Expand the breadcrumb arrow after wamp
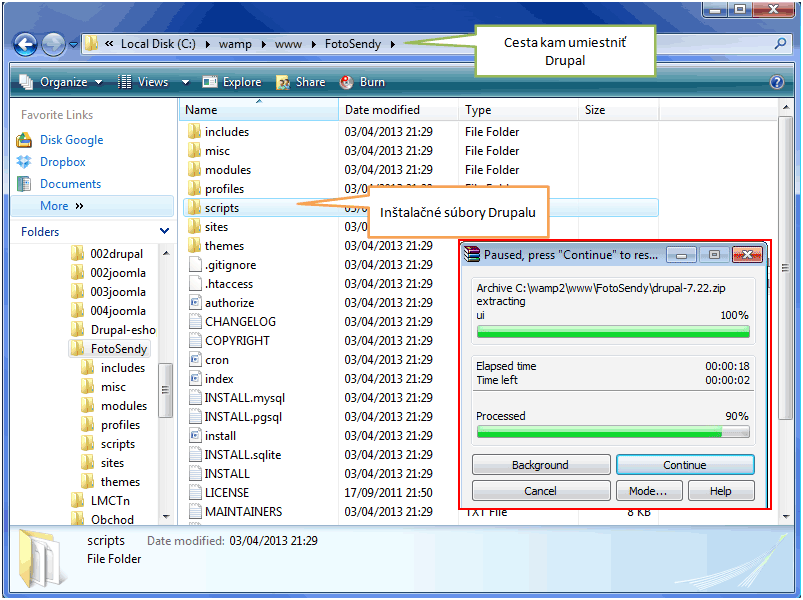 point(263,44)
